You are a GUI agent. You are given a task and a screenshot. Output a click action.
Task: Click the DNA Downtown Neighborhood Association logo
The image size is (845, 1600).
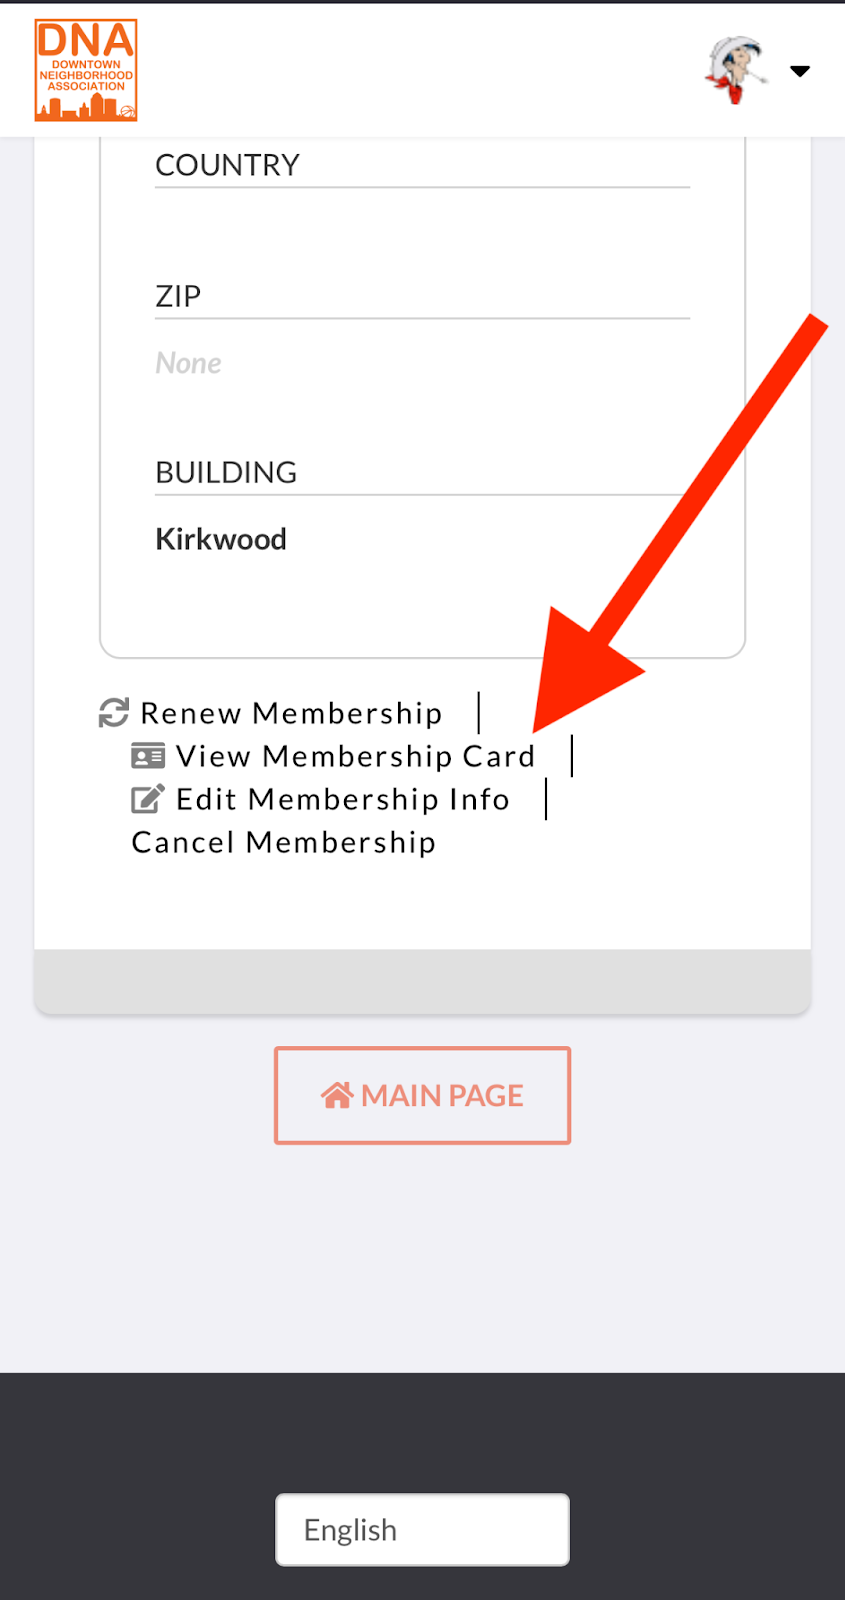(x=86, y=70)
